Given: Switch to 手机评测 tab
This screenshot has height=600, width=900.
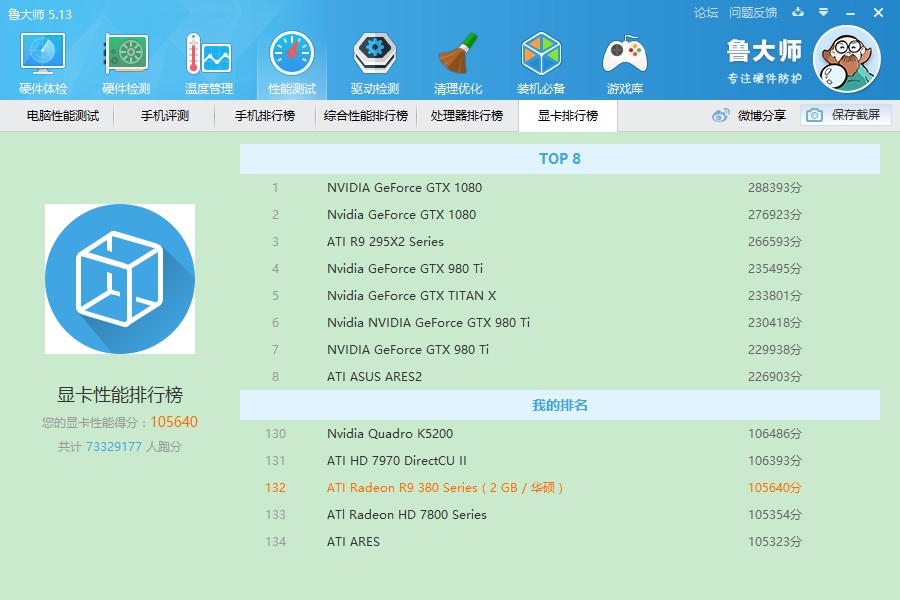Looking at the screenshot, I should point(165,116).
